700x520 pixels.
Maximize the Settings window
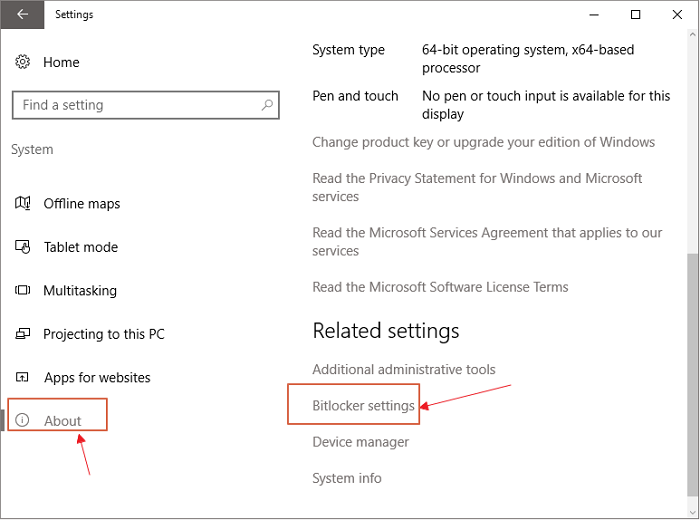(x=636, y=15)
